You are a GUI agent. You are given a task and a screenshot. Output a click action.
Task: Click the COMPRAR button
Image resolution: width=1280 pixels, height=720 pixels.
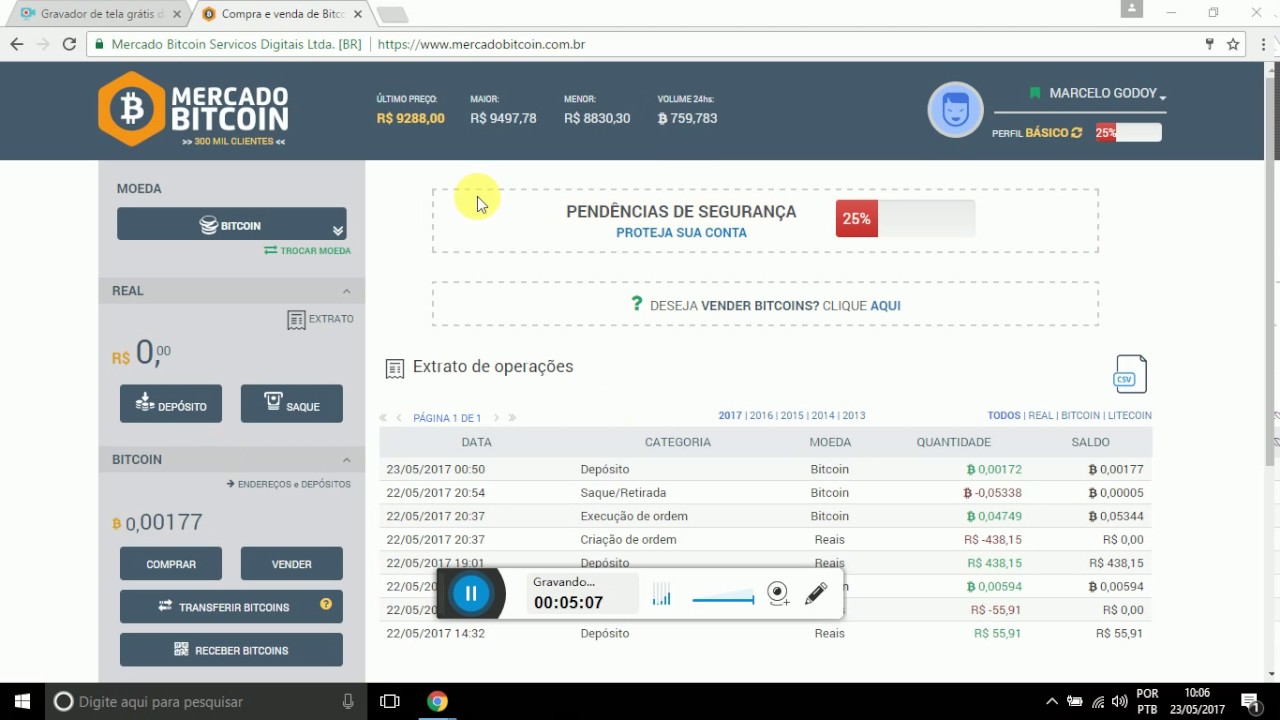(171, 564)
